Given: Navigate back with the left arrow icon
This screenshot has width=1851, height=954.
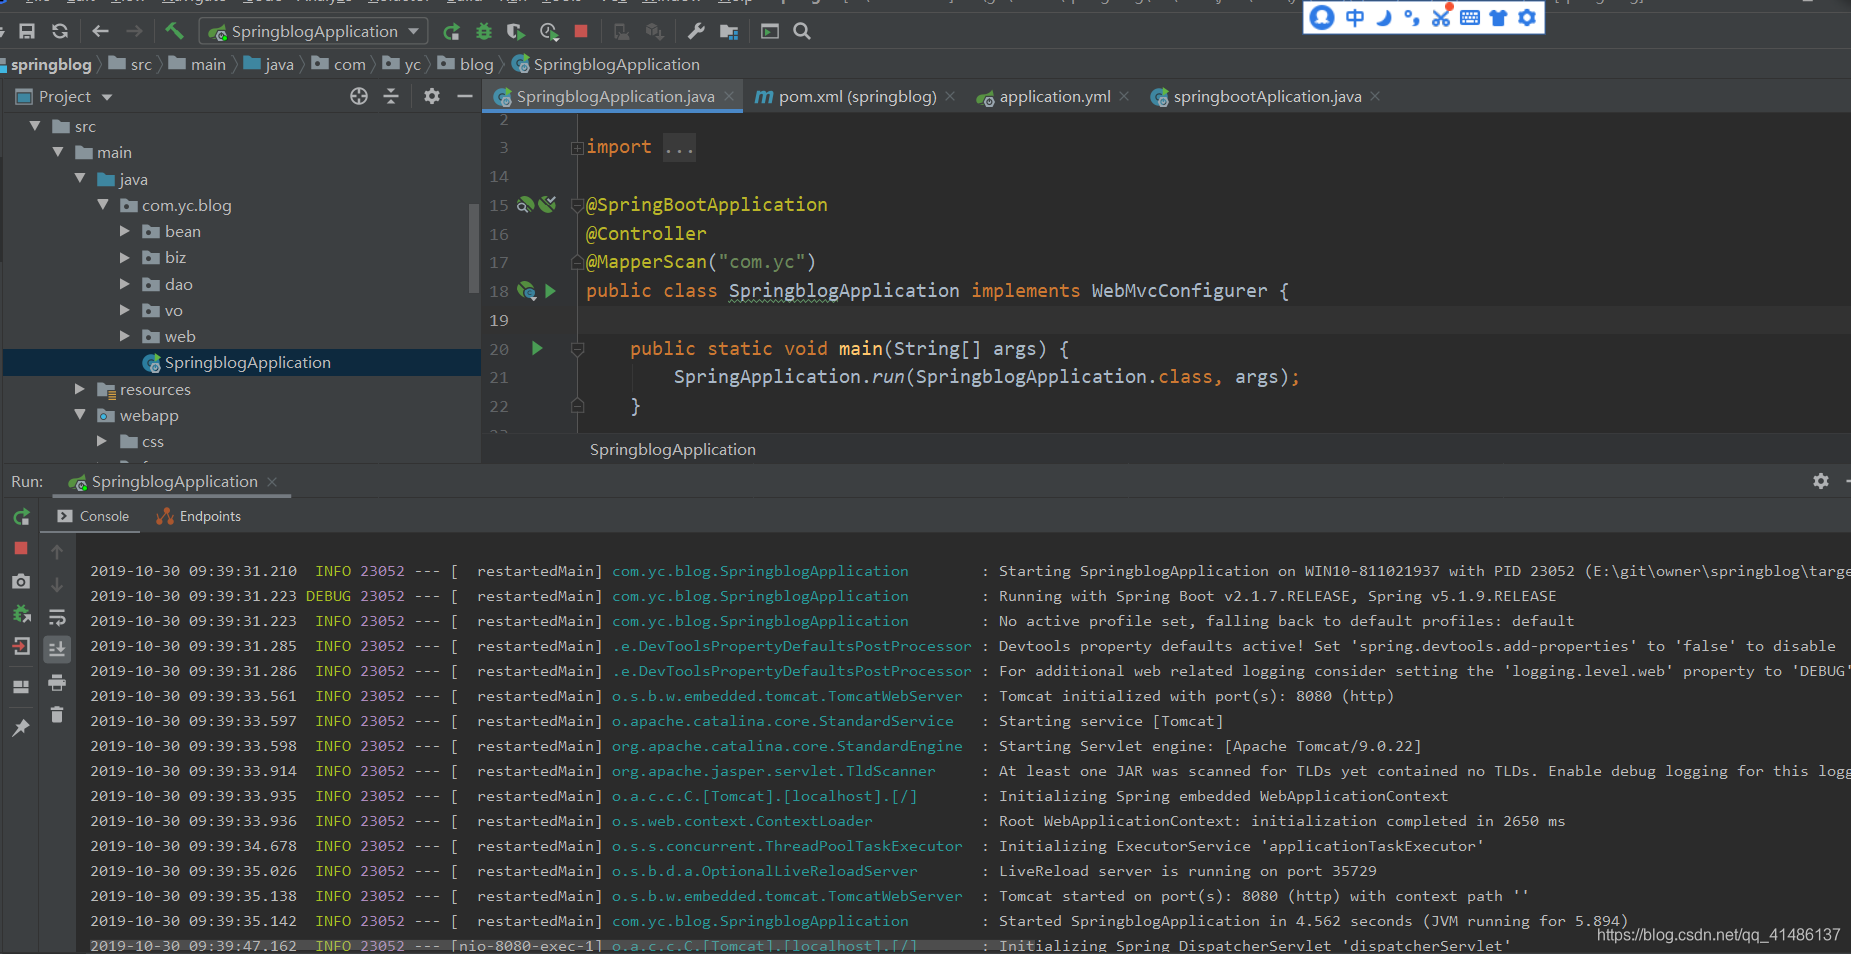Looking at the screenshot, I should coord(100,31).
